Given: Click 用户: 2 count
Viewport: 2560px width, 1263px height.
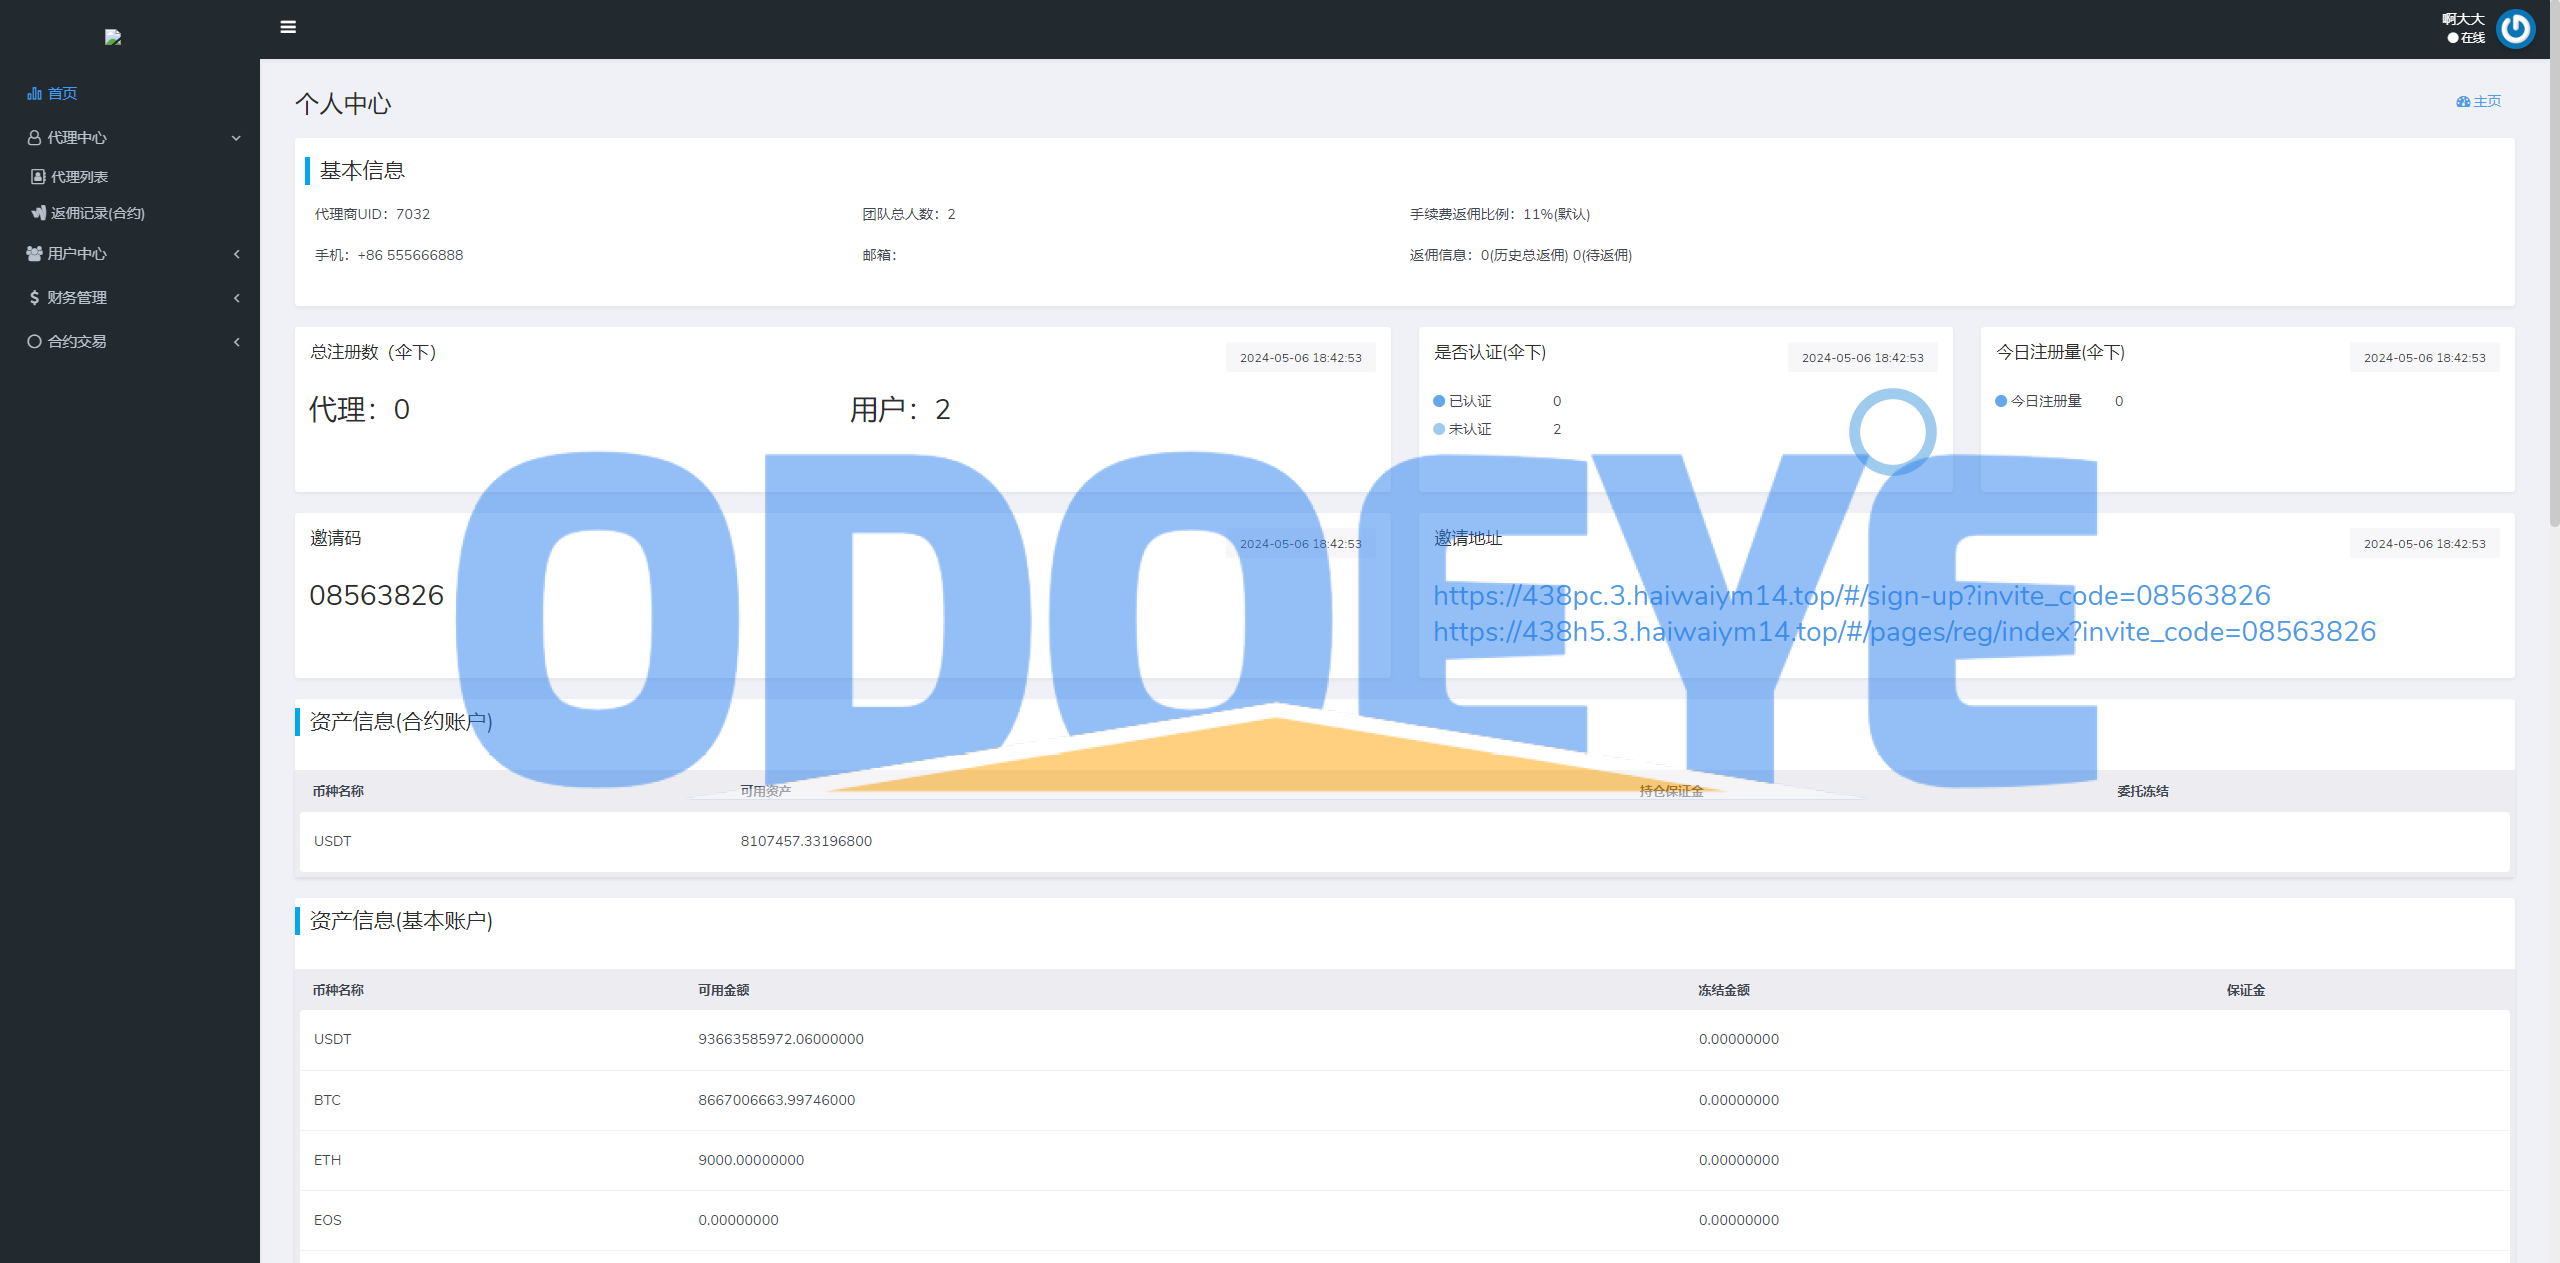Looking at the screenshot, I should point(901,409).
